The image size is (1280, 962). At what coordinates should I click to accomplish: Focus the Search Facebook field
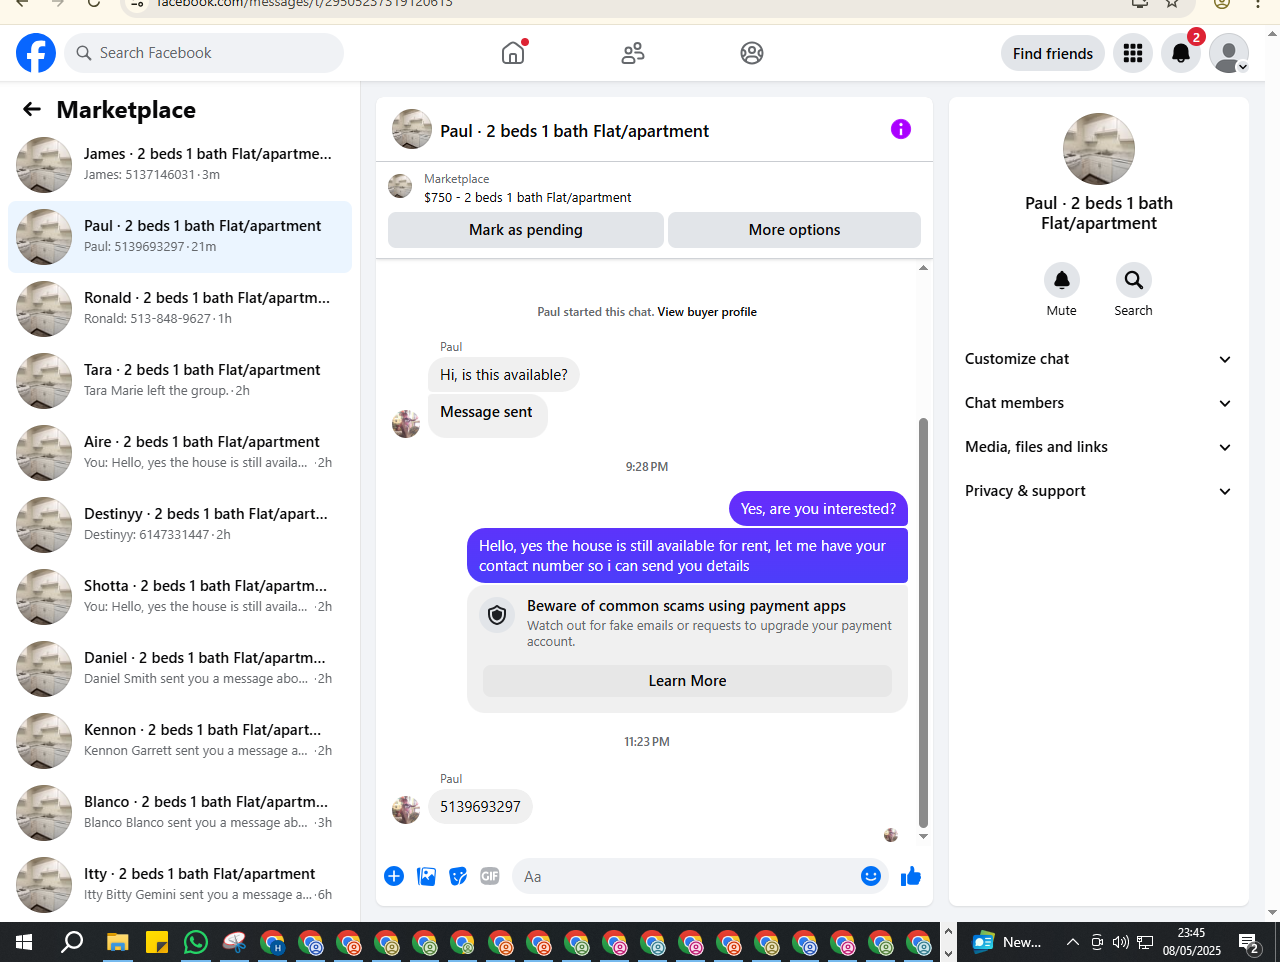[204, 53]
